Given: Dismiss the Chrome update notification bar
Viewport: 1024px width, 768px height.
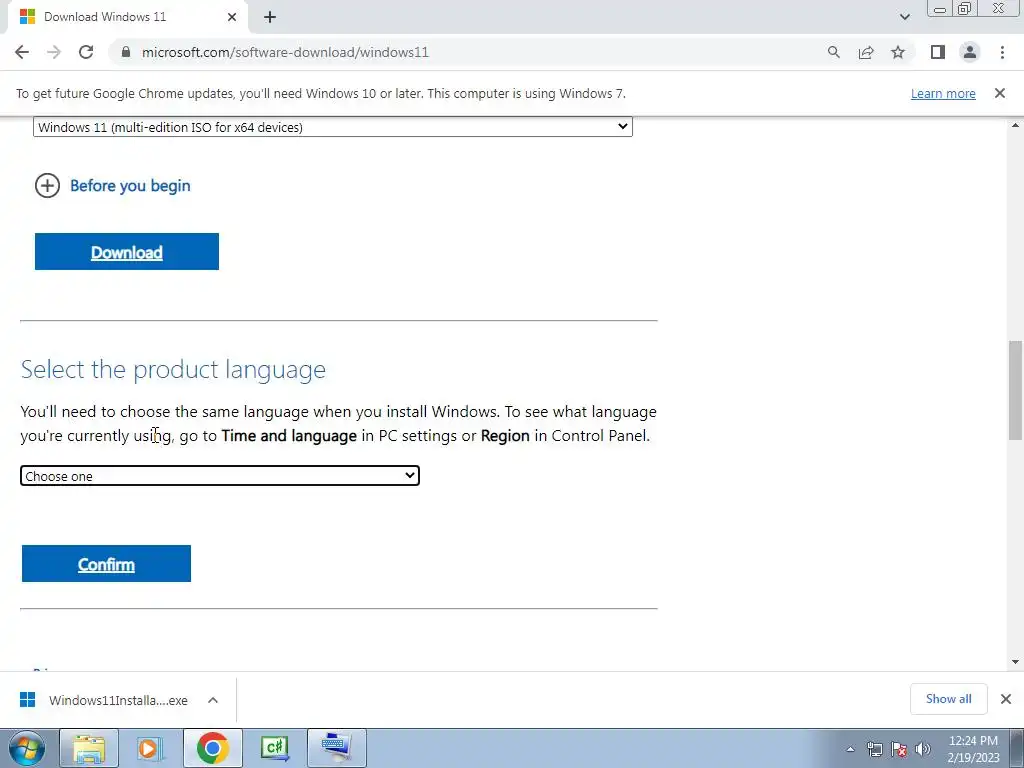Looking at the screenshot, I should [x=1000, y=93].
